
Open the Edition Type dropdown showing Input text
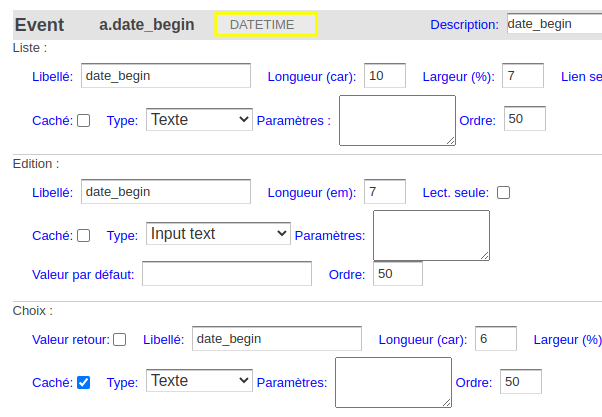(x=218, y=233)
